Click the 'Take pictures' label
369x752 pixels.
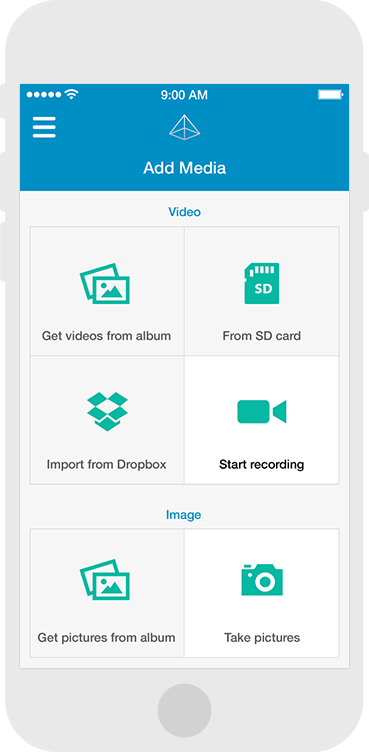pyautogui.click(x=262, y=638)
